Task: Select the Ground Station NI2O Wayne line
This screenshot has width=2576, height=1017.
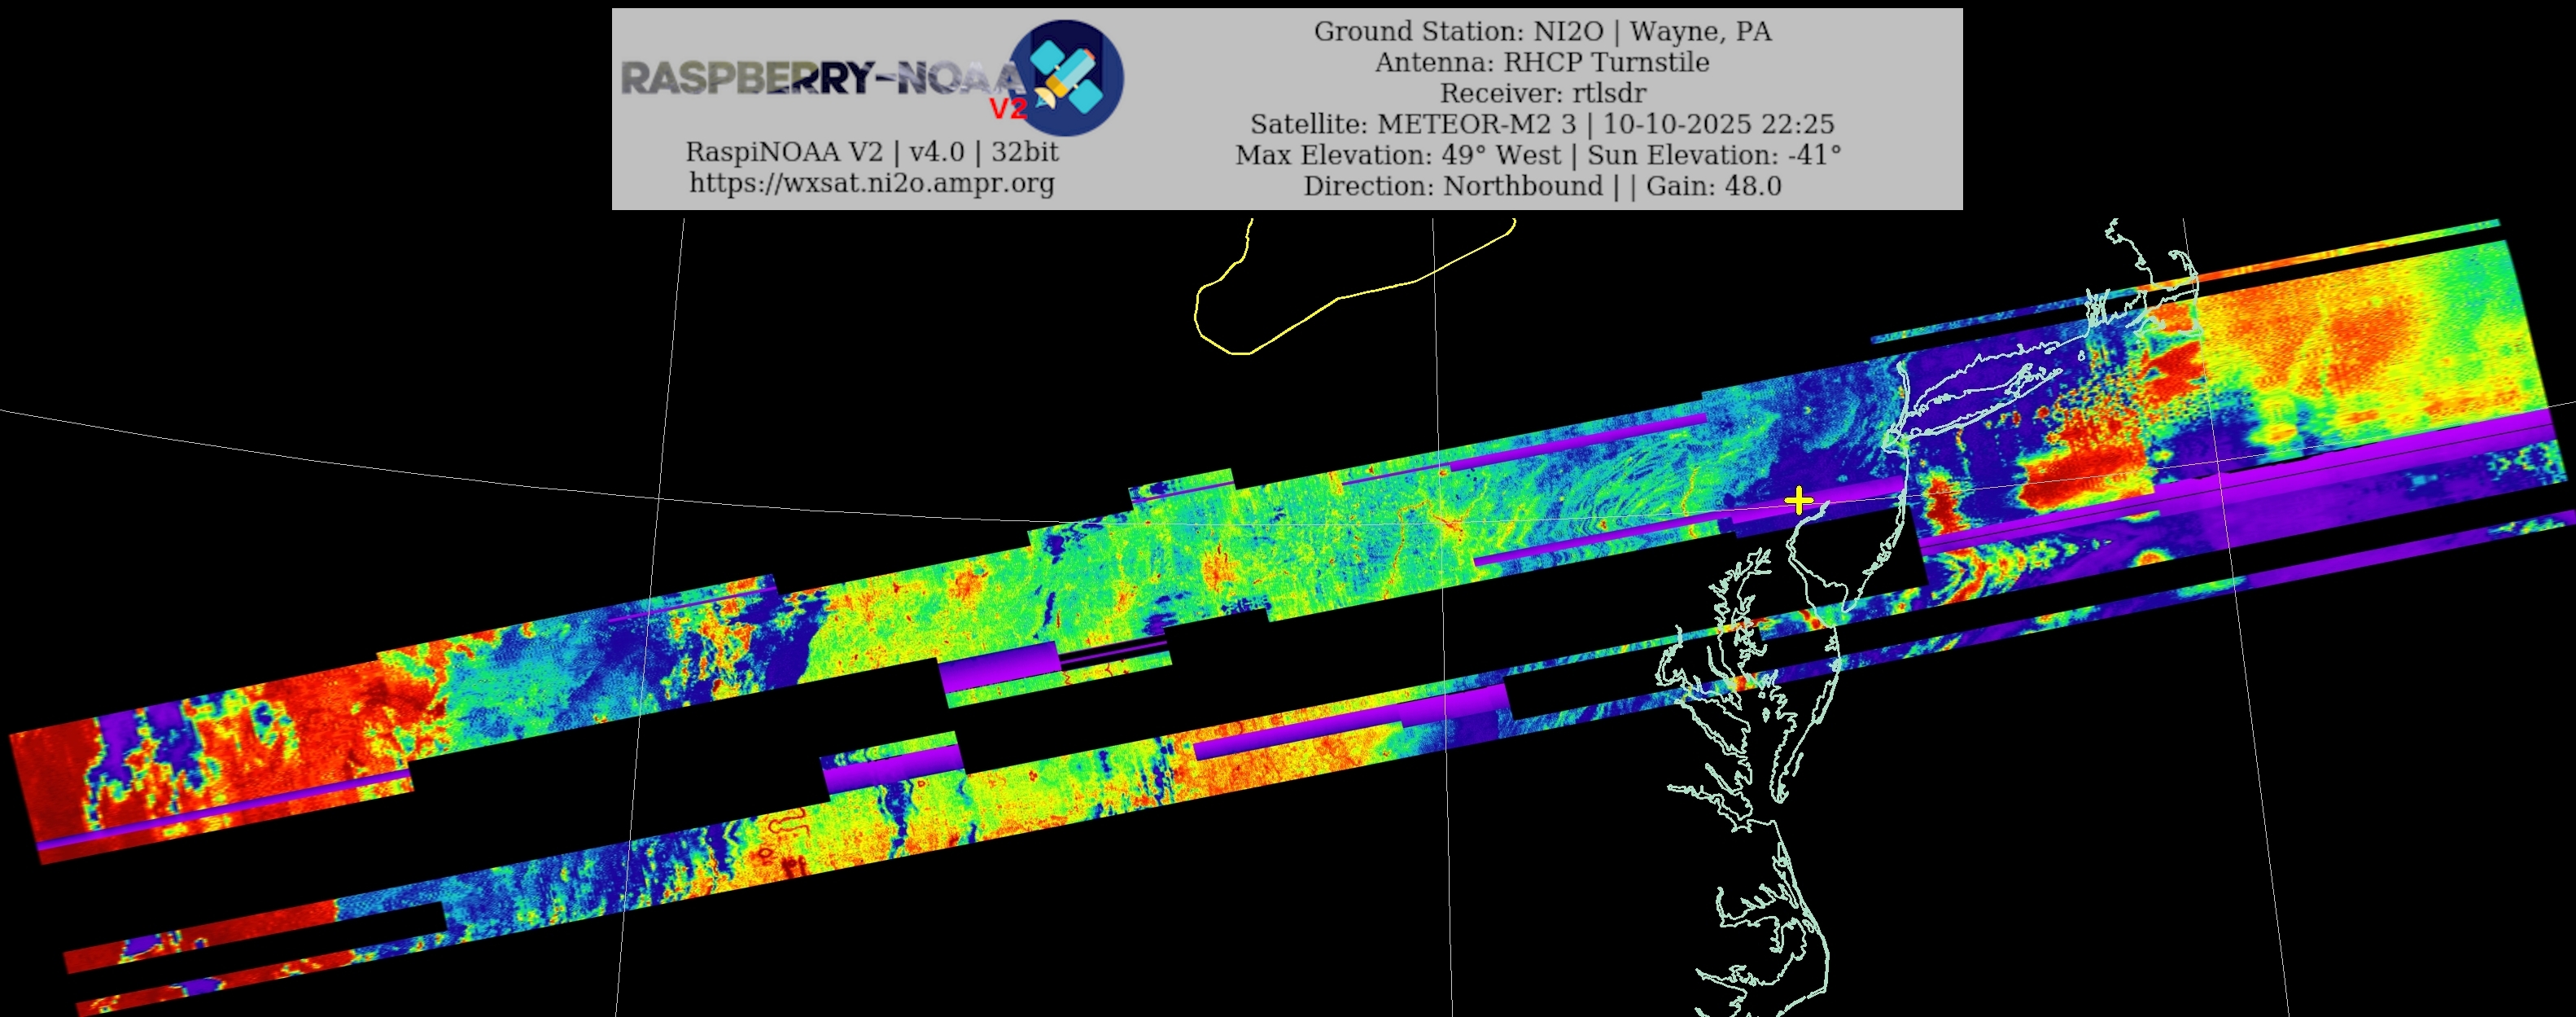Action: point(1542,31)
